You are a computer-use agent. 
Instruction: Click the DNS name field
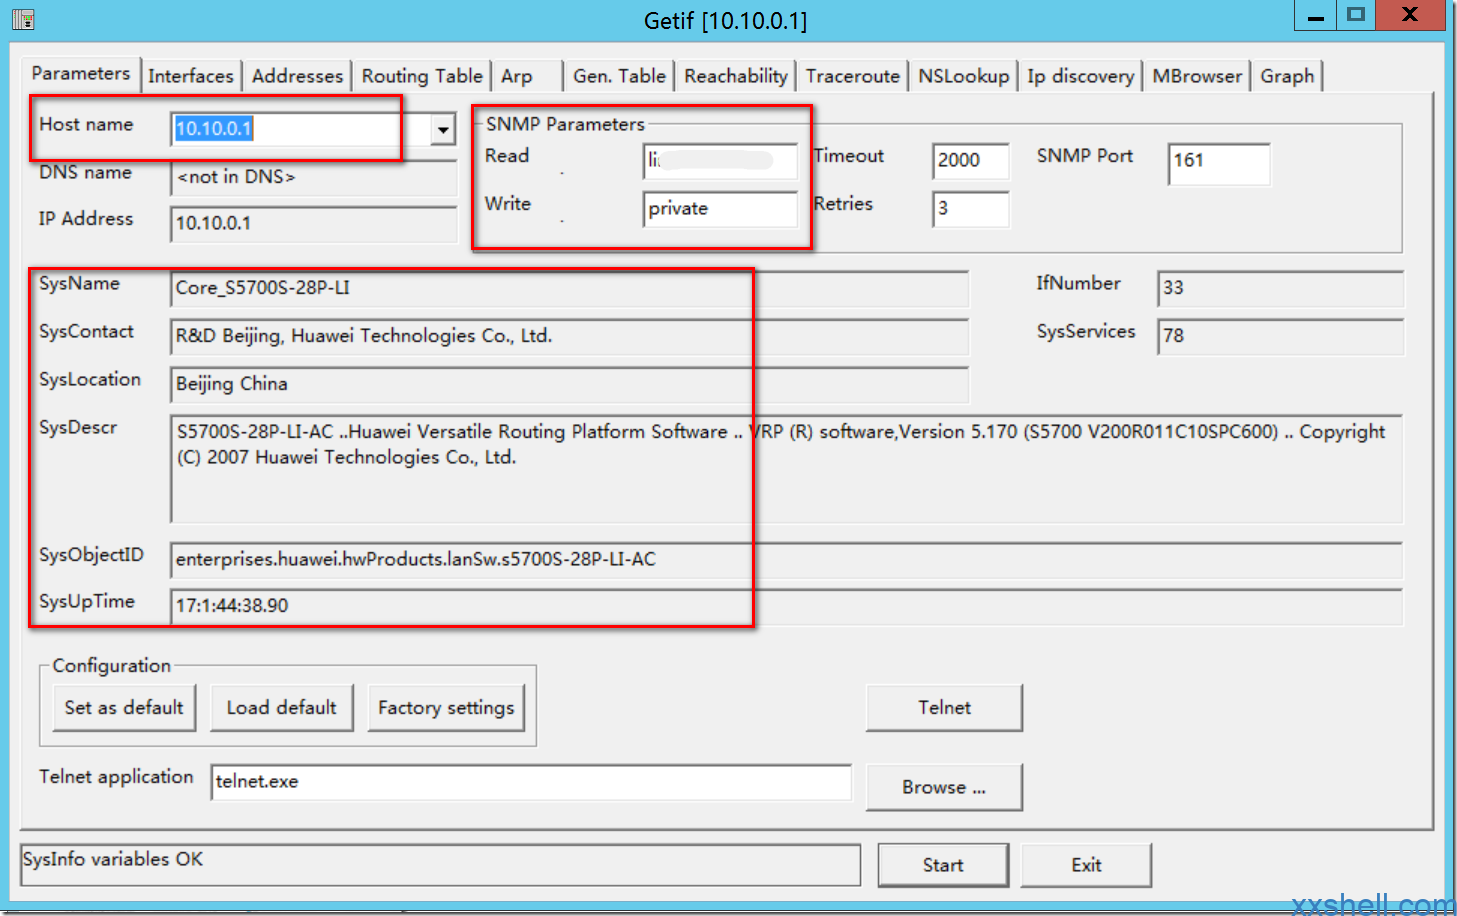[314, 177]
